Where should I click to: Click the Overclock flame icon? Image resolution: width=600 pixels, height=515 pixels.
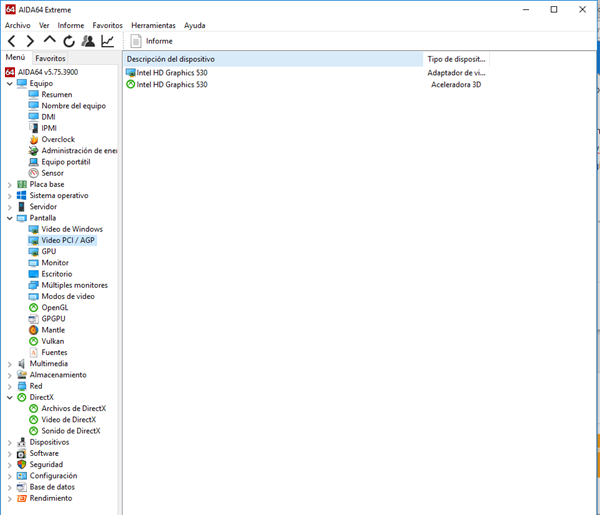click(34, 139)
